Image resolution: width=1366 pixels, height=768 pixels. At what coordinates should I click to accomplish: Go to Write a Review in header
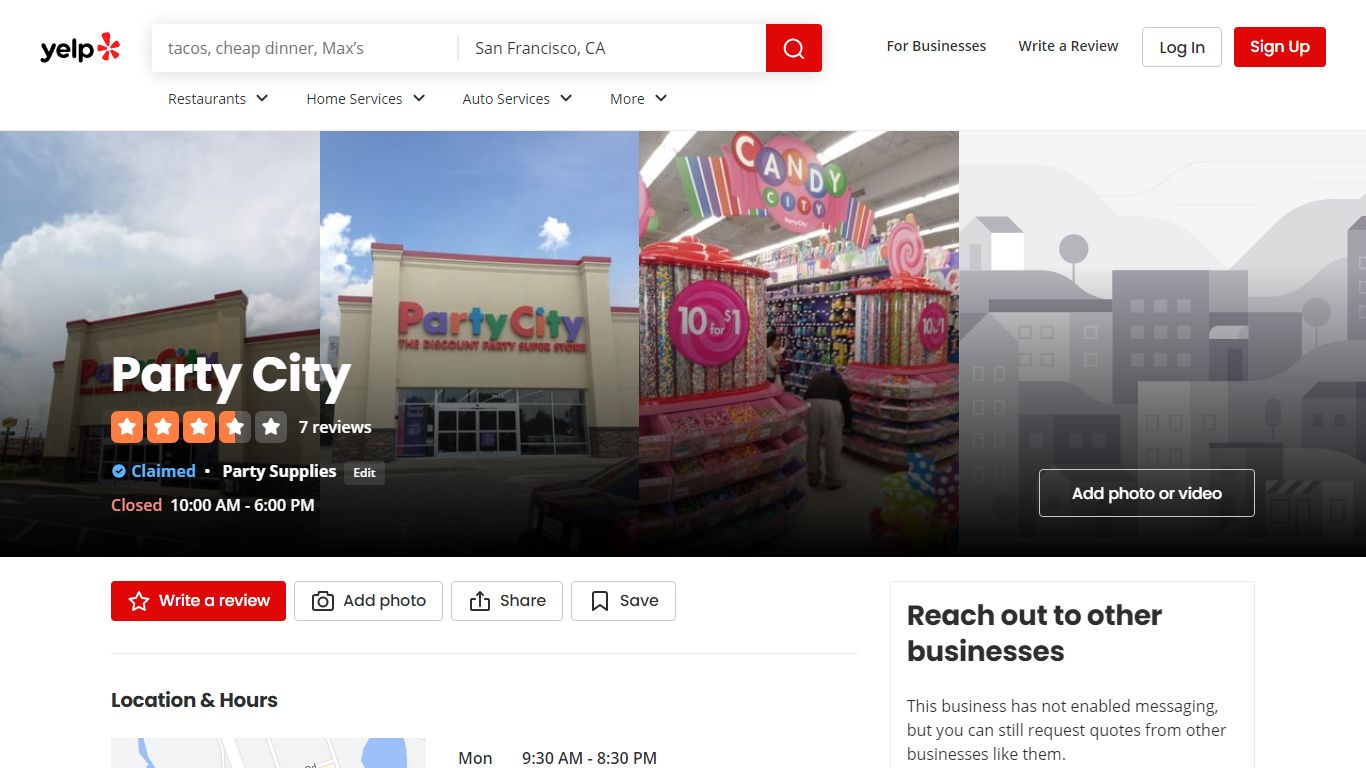(x=1068, y=46)
